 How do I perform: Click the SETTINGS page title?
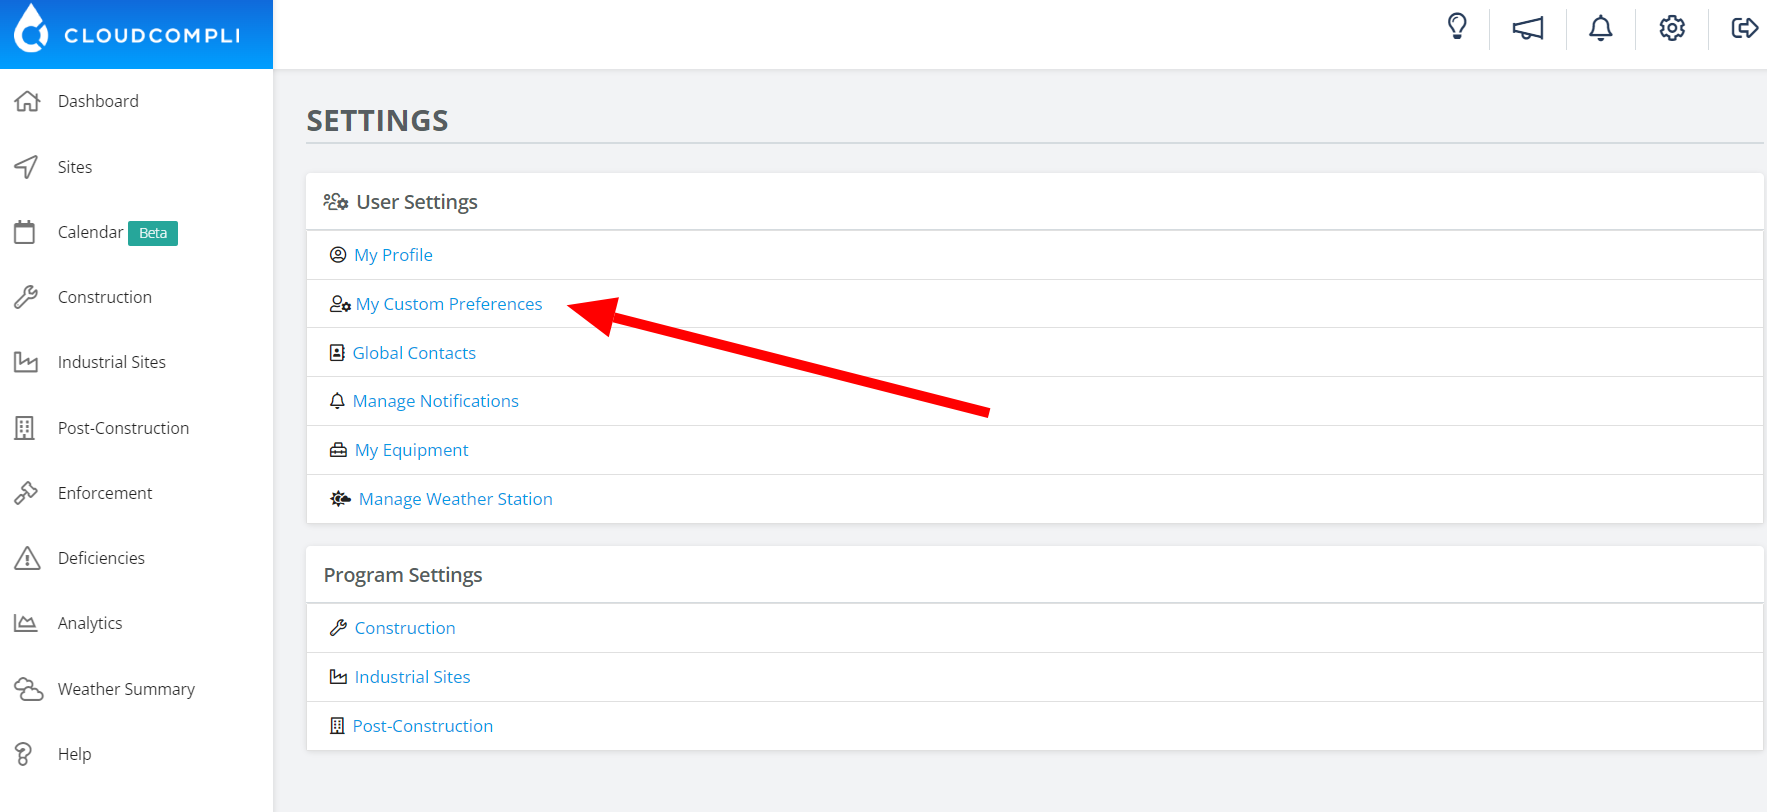(377, 121)
